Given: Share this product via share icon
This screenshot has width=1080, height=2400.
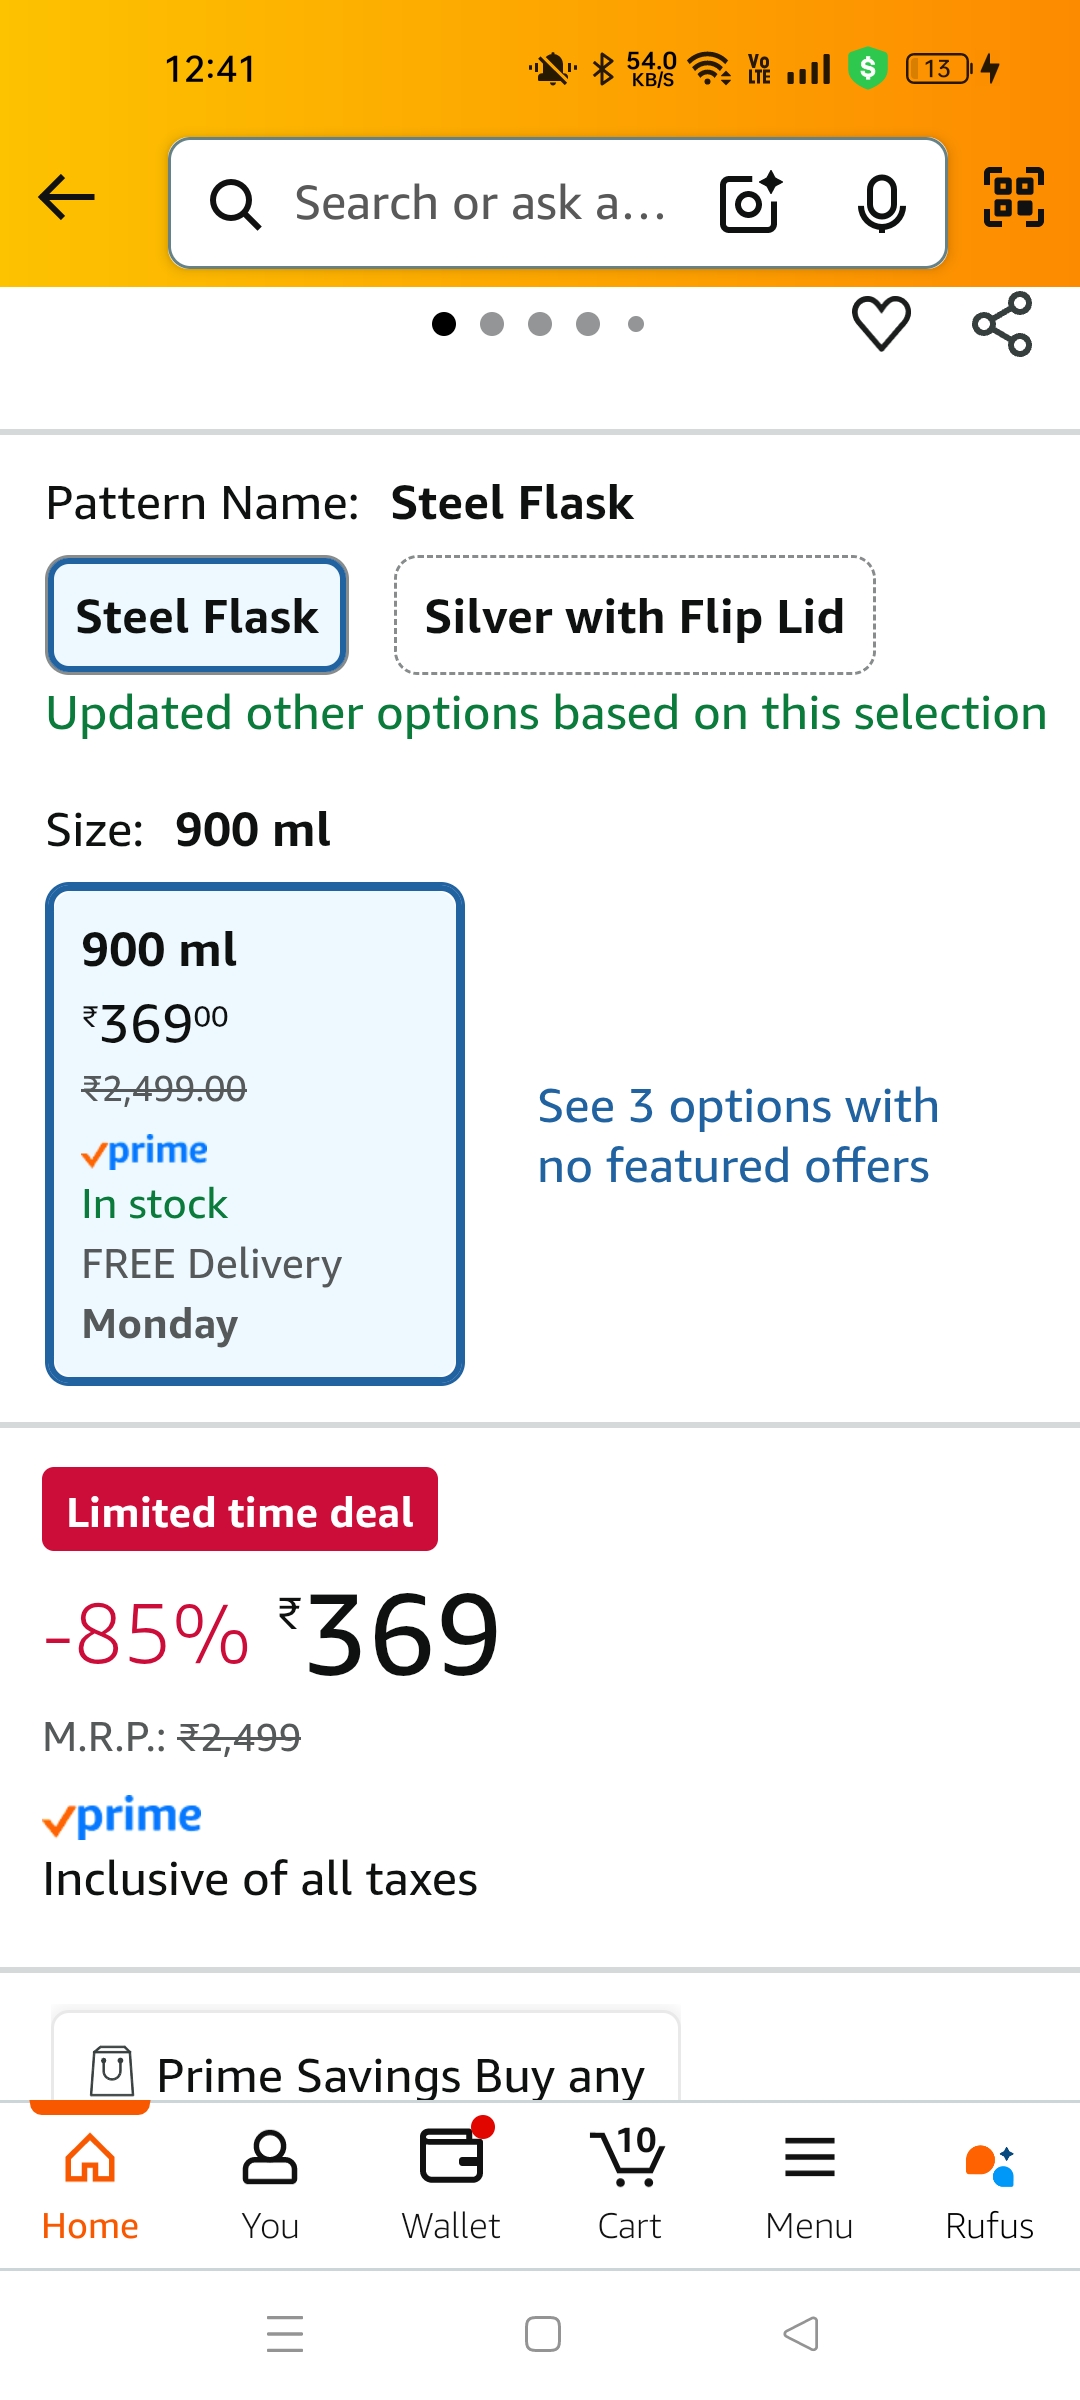Looking at the screenshot, I should (x=1002, y=324).
